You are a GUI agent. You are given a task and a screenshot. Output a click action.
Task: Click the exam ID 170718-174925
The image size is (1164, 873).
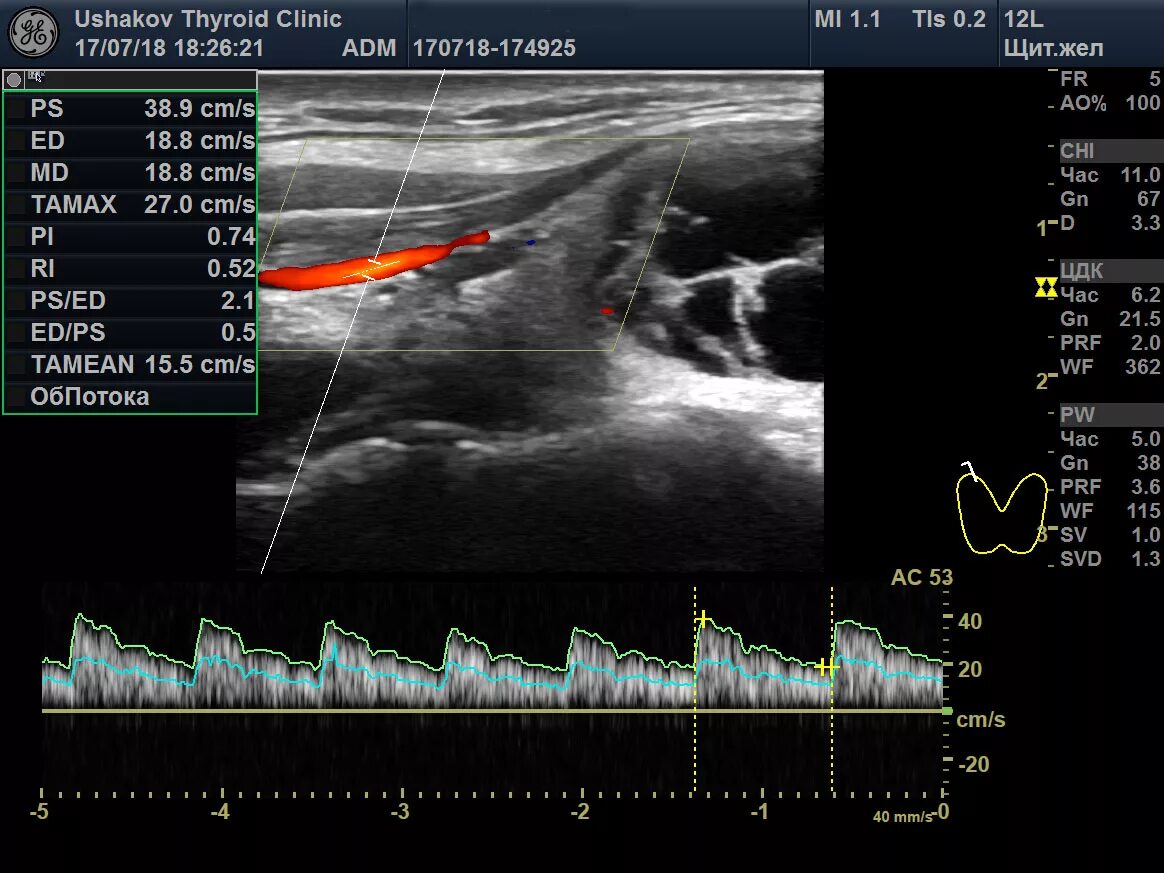pos(494,48)
